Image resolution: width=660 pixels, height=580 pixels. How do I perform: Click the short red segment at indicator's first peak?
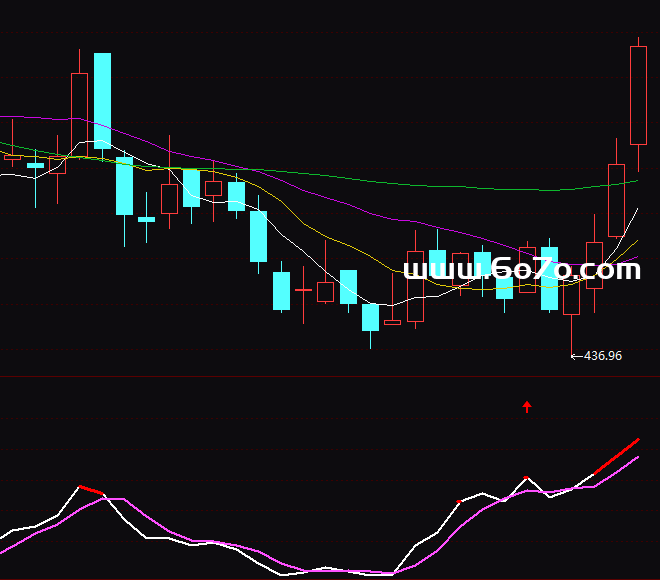tap(91, 490)
